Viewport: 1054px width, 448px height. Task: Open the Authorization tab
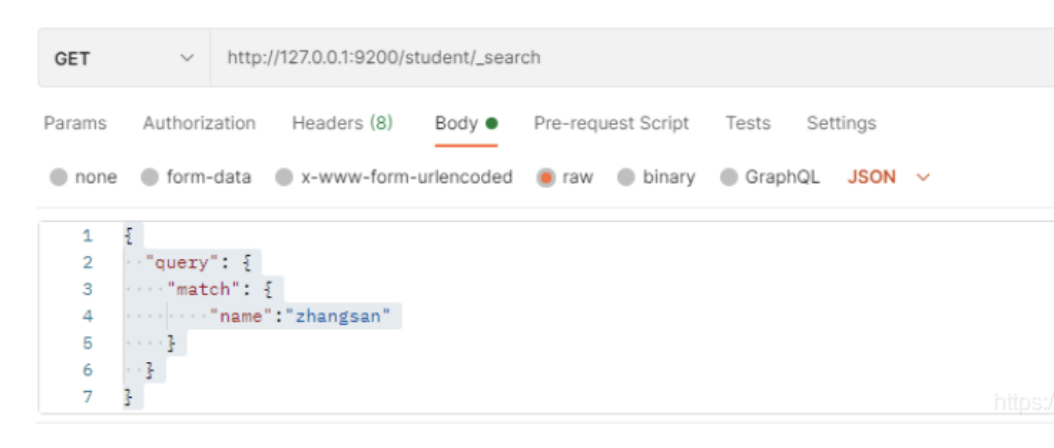tap(199, 123)
